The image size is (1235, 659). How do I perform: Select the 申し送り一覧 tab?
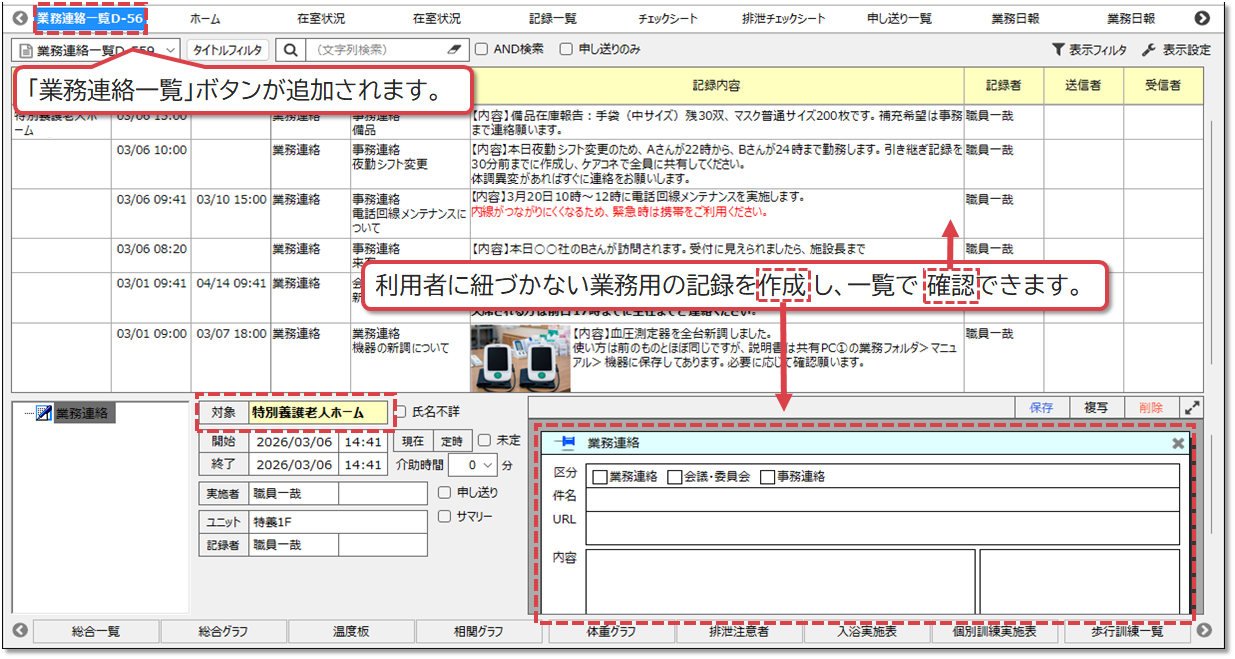pyautogui.click(x=900, y=19)
